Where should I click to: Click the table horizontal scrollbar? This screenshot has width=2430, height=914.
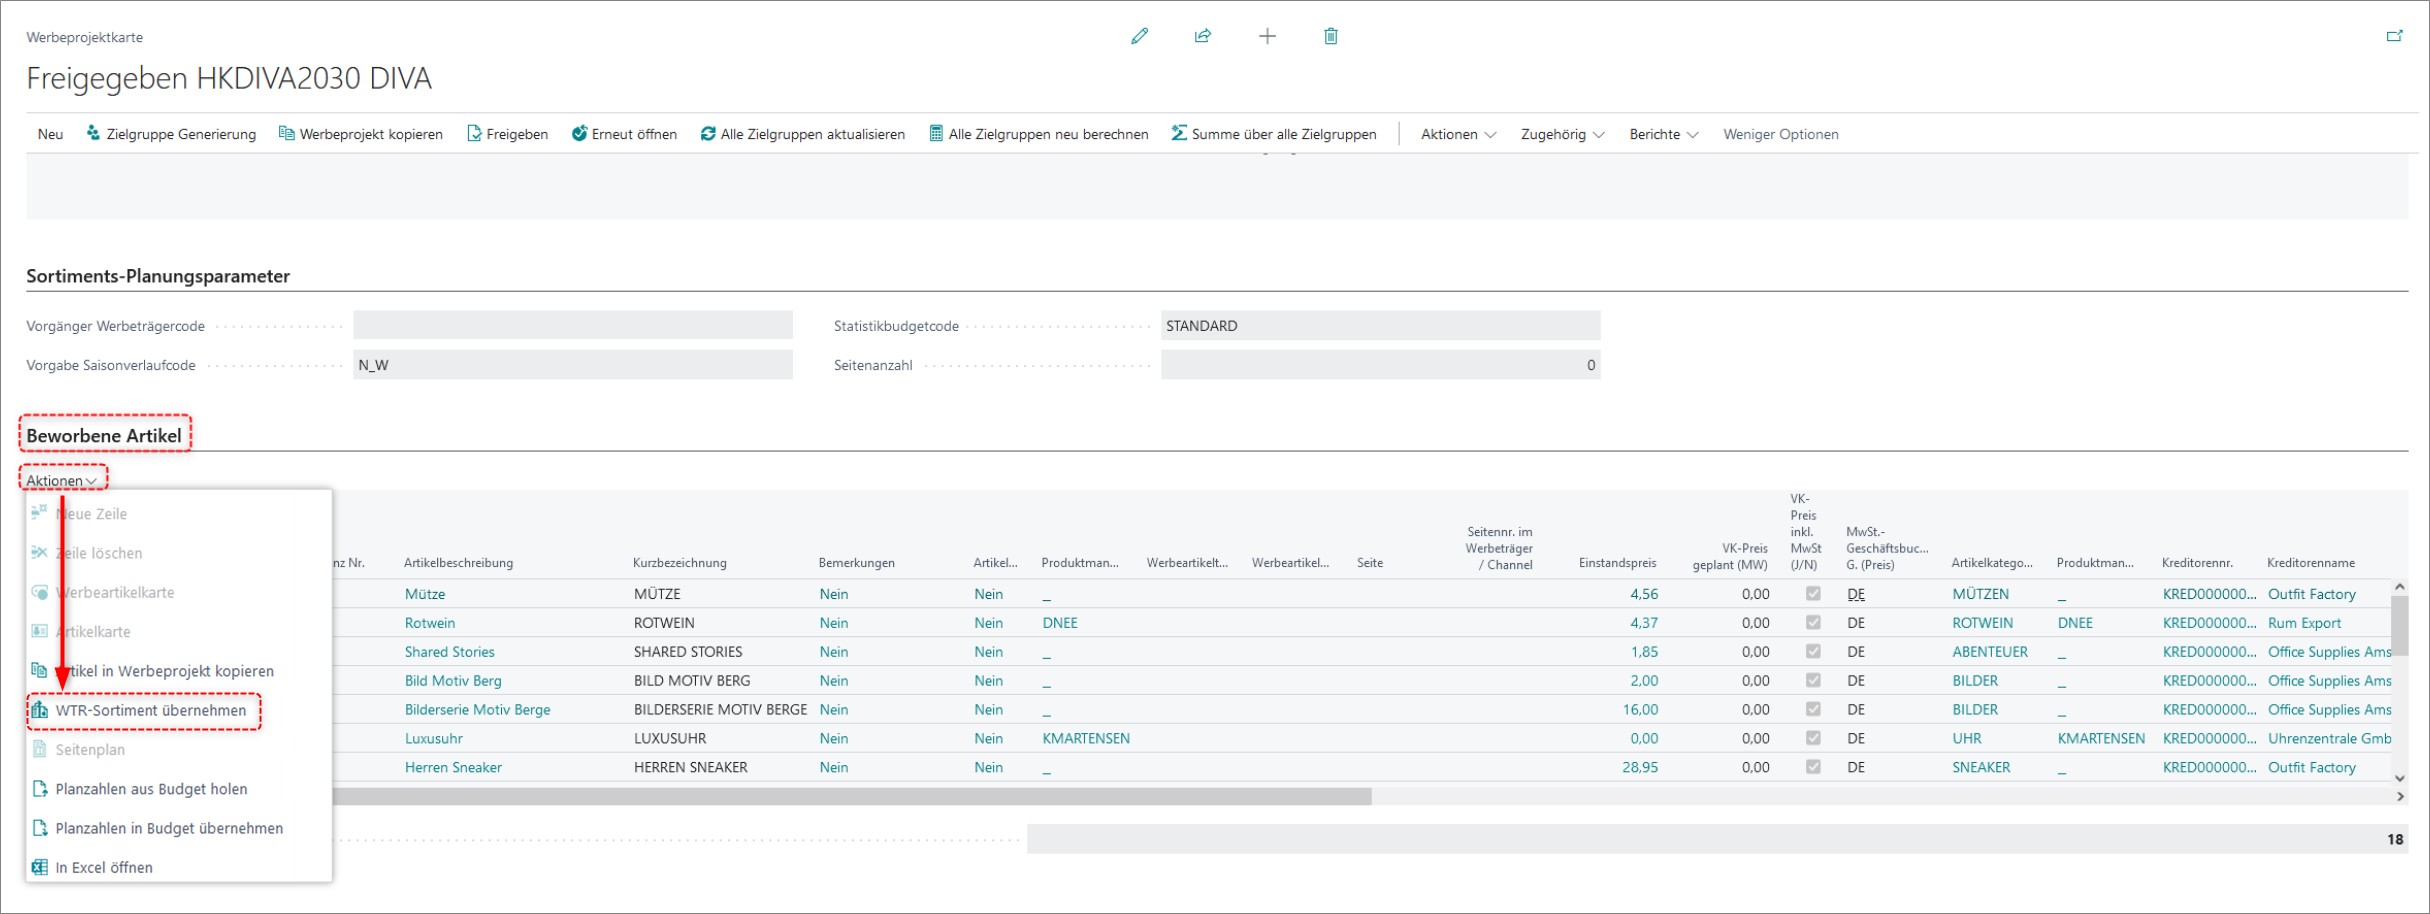click(x=850, y=797)
